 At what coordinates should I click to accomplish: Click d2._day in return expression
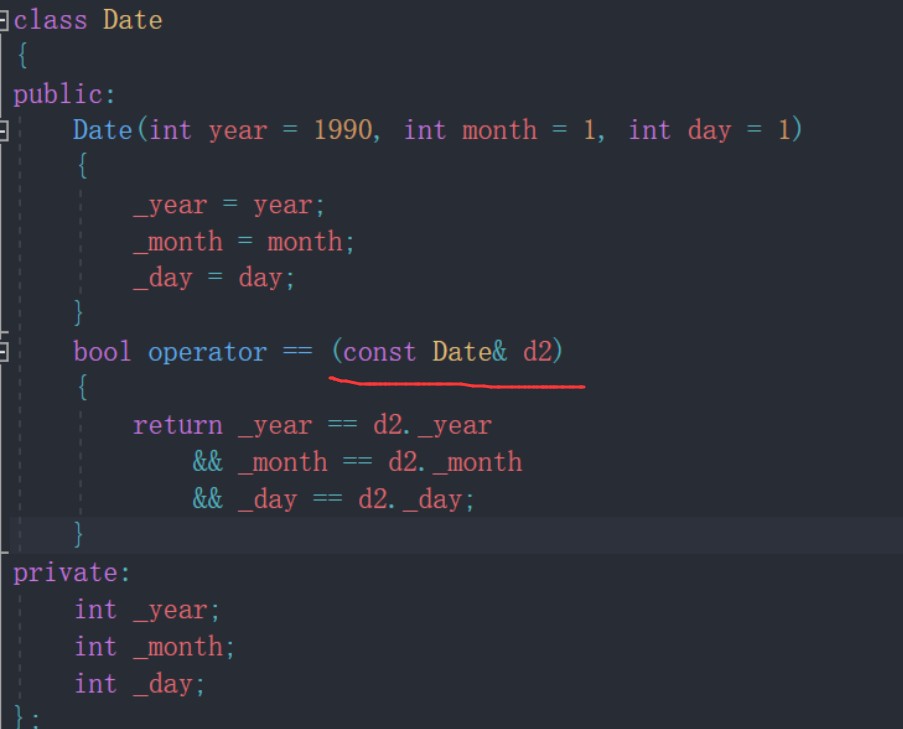pos(410,499)
